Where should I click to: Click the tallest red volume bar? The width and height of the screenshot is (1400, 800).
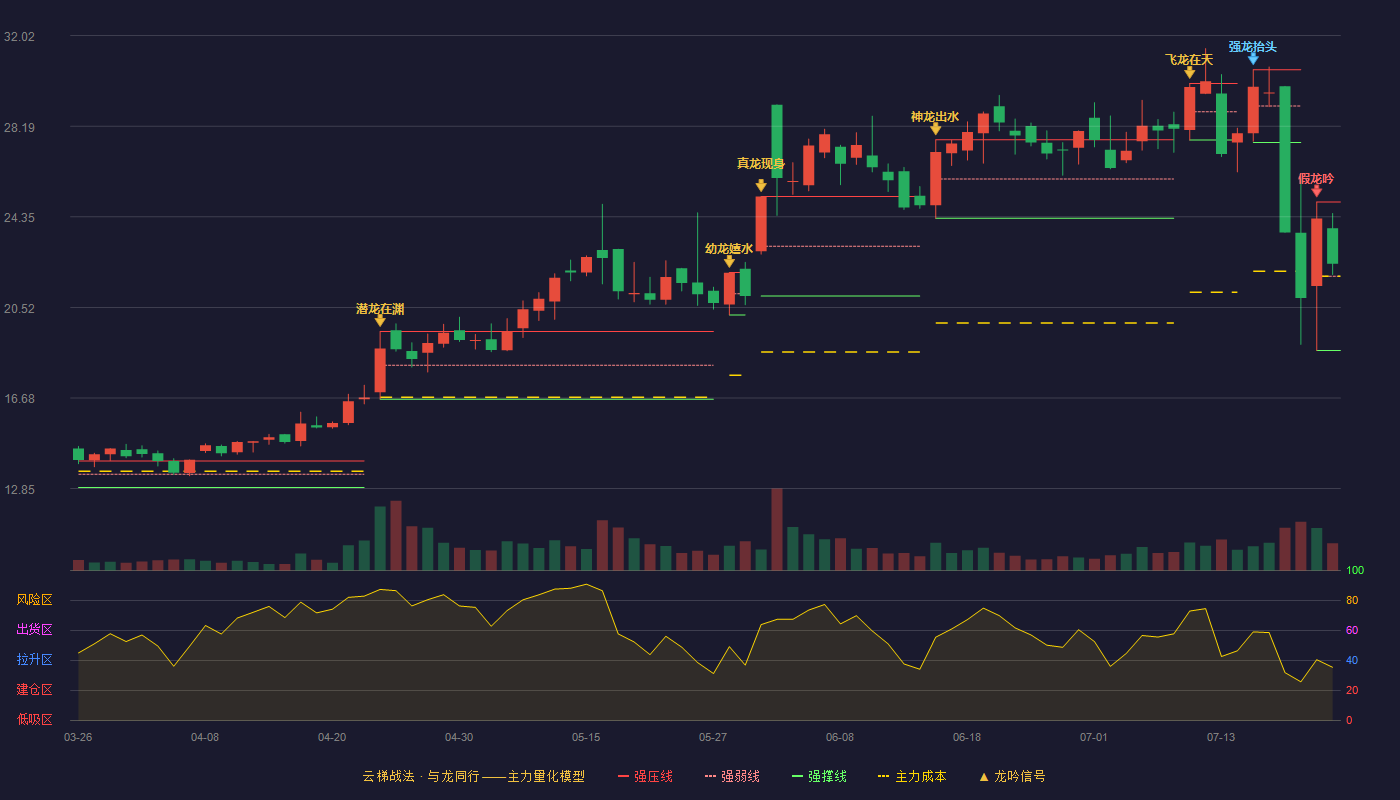(777, 529)
